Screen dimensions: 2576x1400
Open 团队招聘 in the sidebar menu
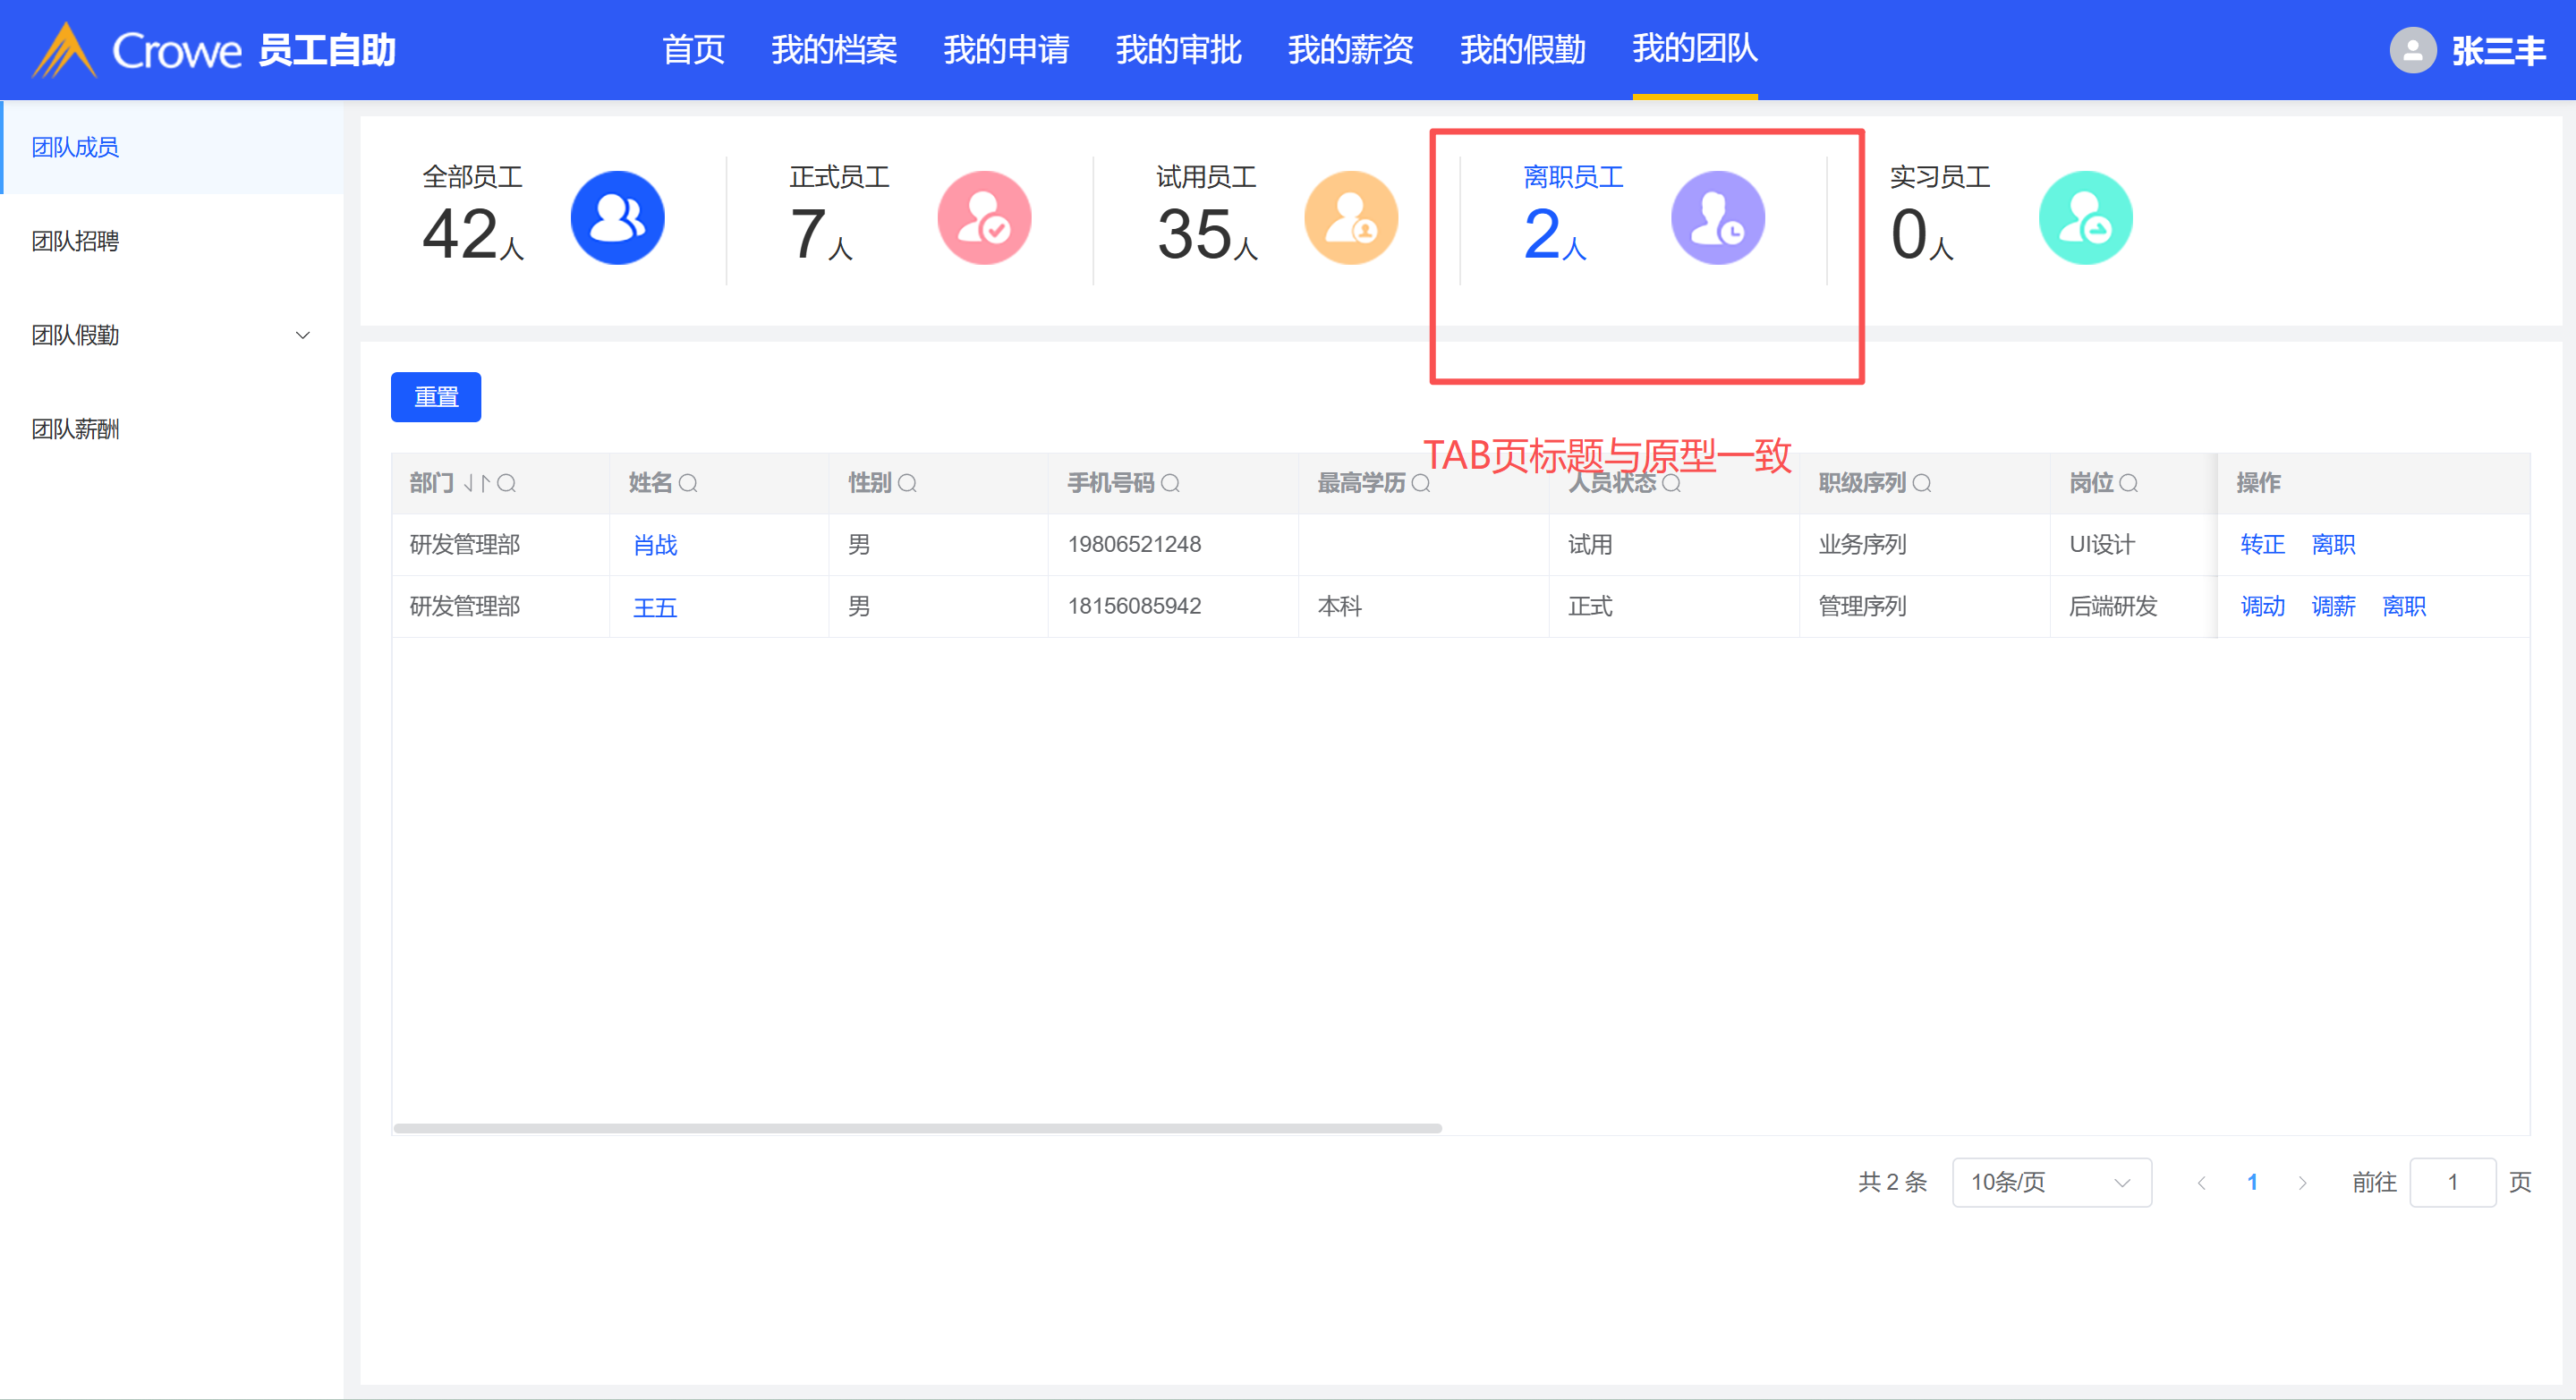[x=76, y=241]
